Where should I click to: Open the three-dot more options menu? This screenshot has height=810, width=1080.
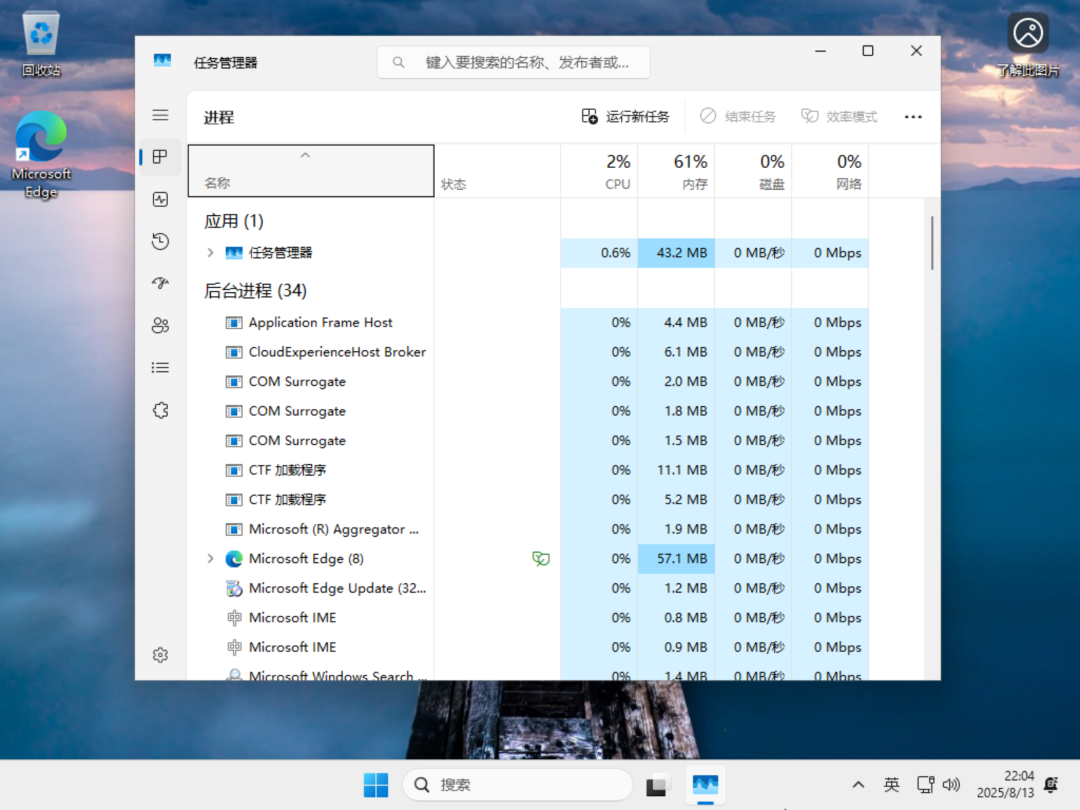pos(912,117)
